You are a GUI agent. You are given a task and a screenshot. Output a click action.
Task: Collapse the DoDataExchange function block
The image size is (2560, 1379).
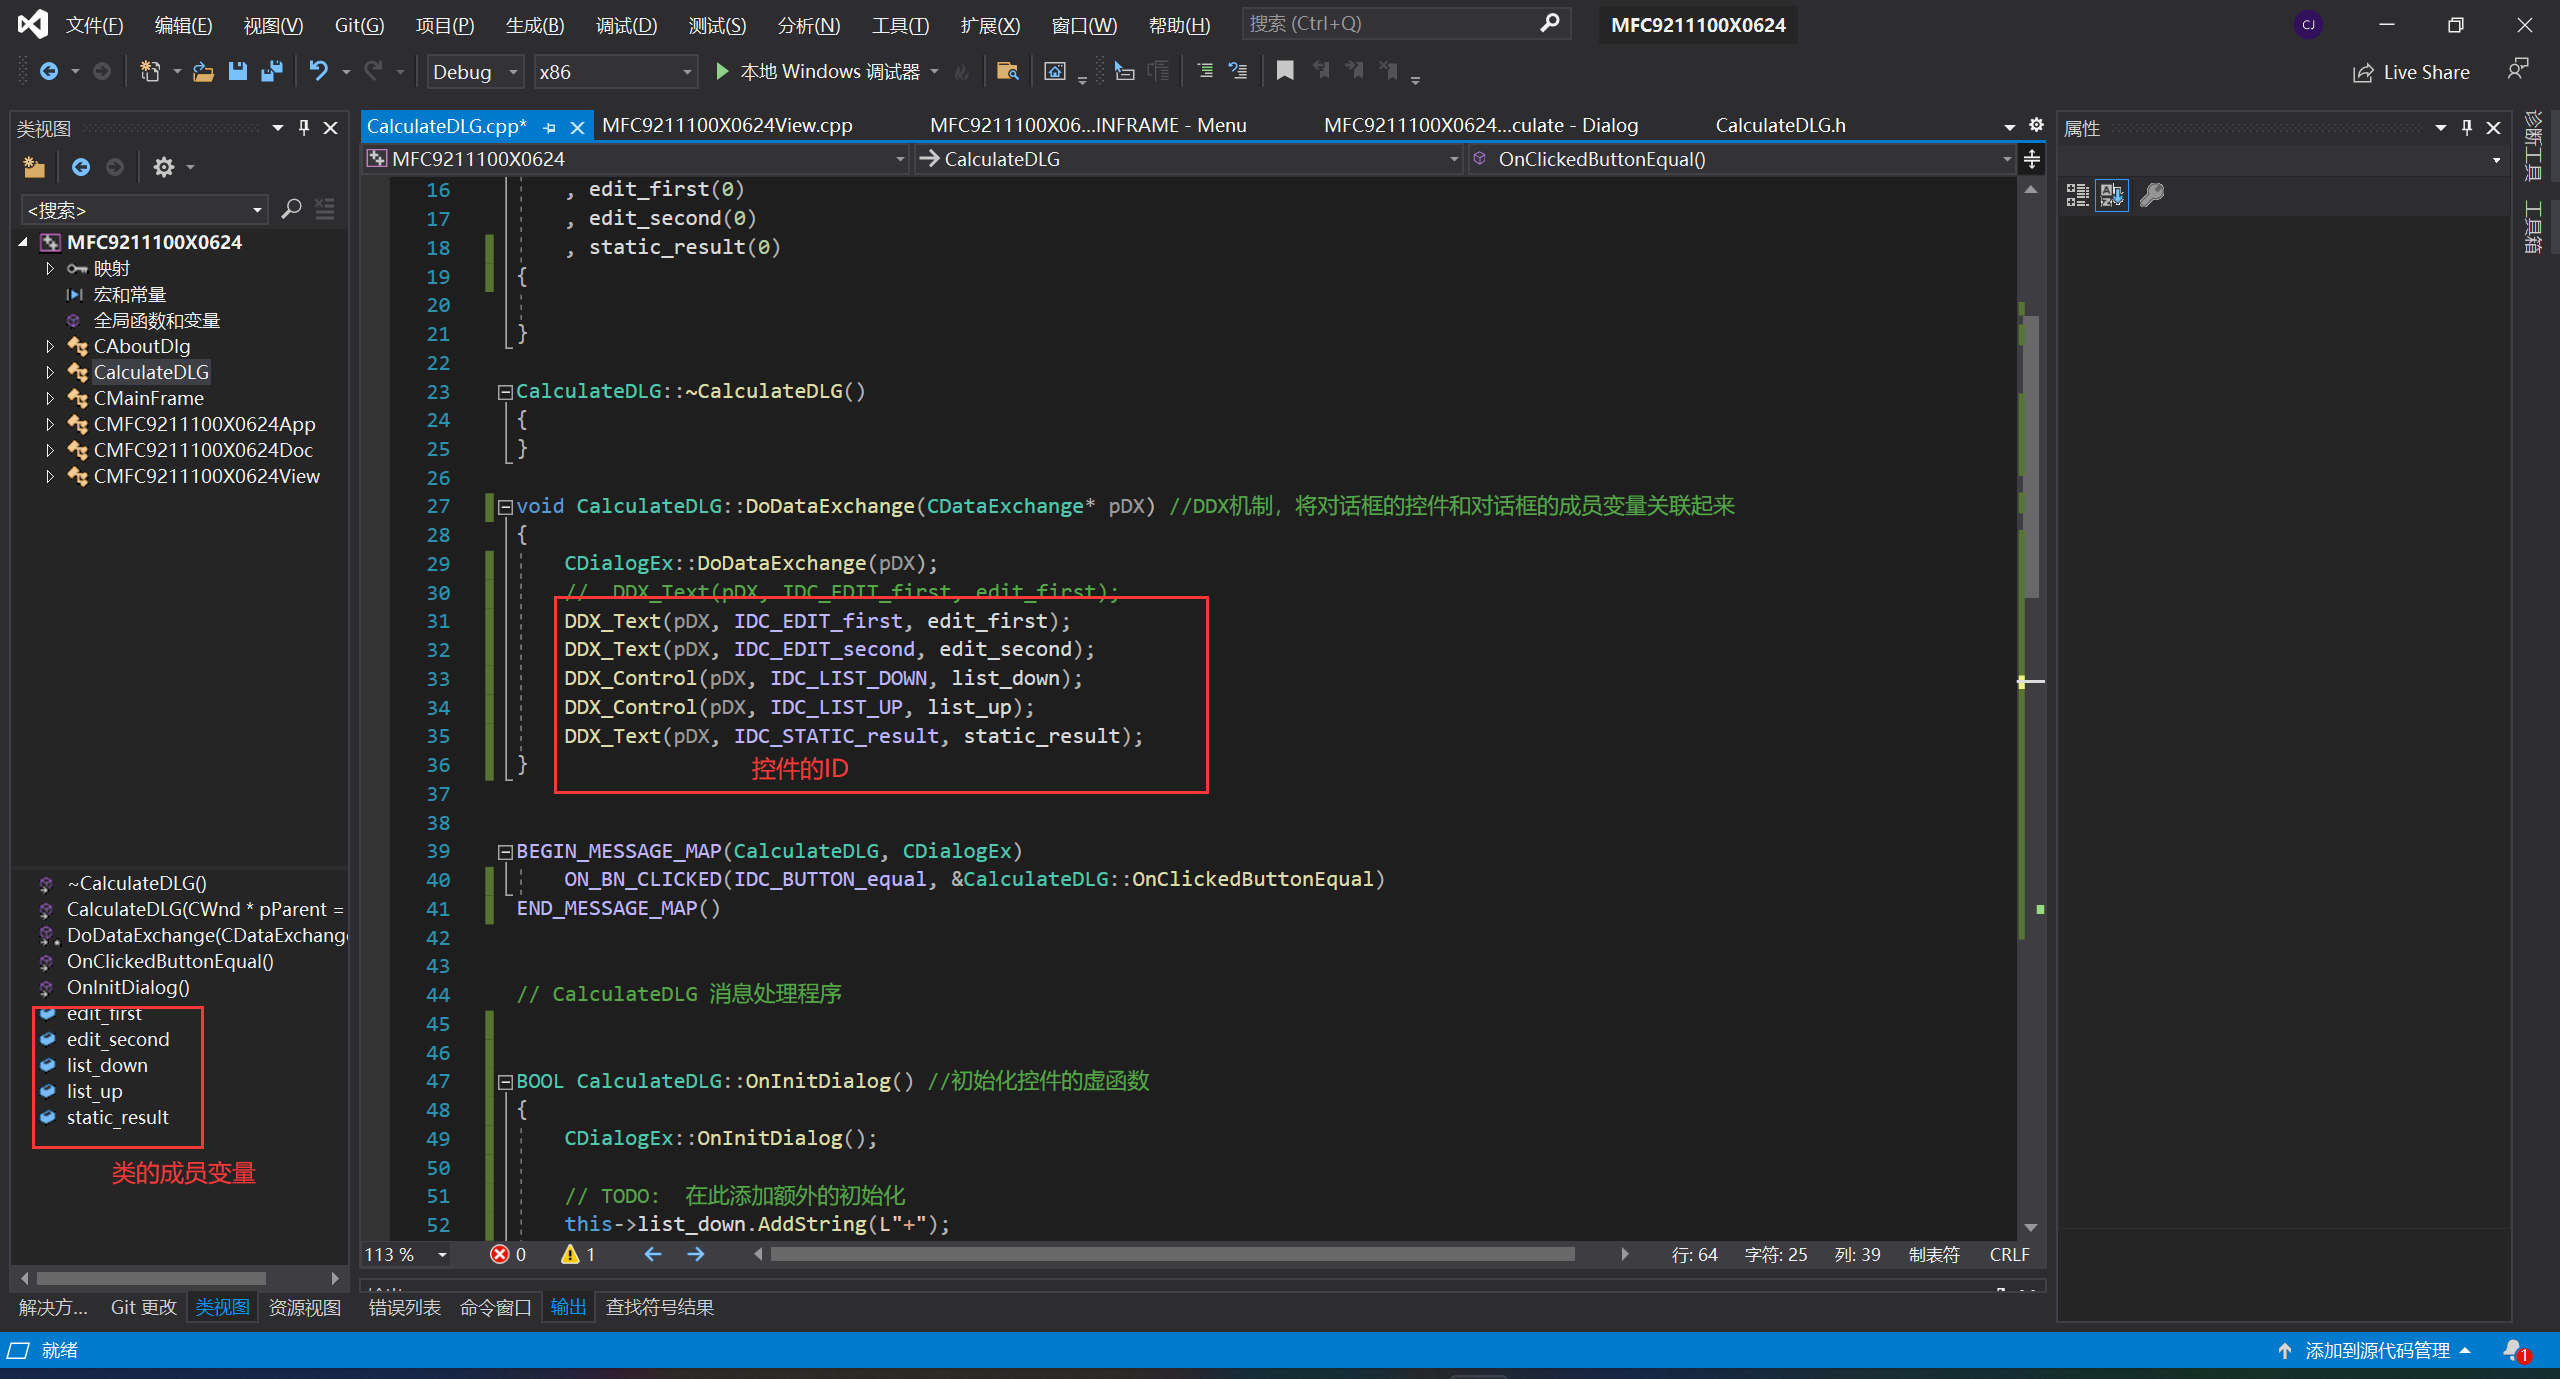[x=505, y=507]
